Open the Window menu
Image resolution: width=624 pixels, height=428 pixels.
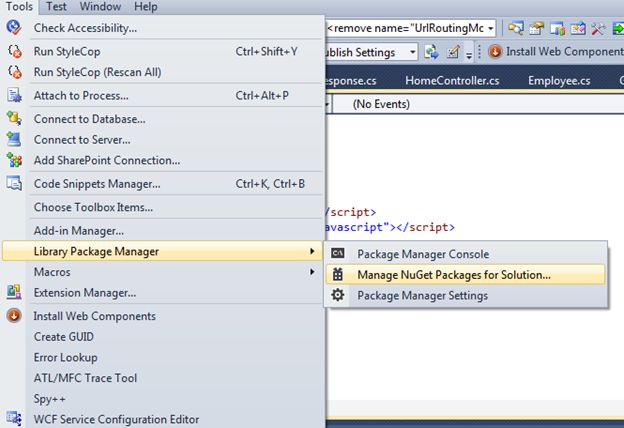pos(101,7)
